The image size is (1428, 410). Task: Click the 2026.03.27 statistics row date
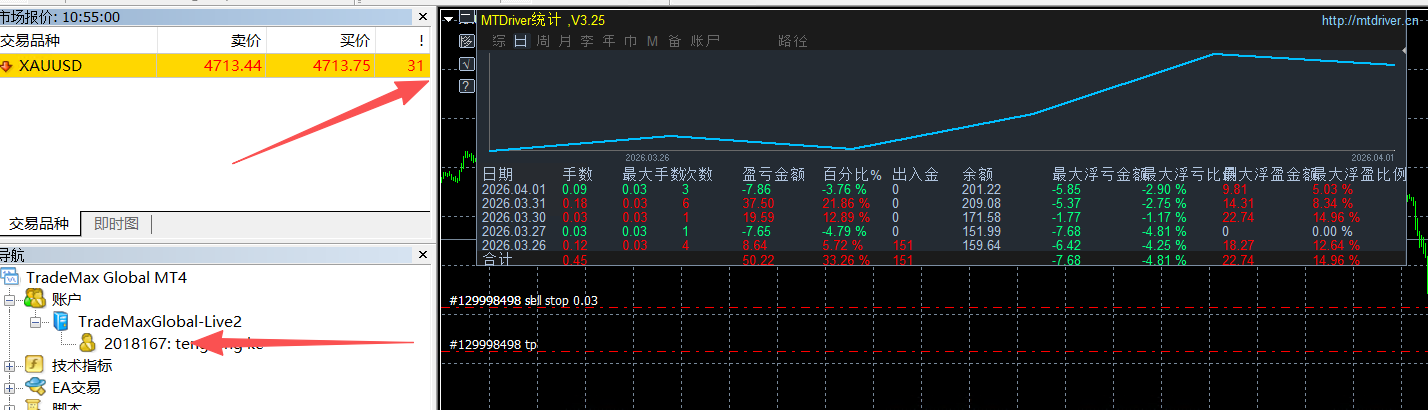click(514, 231)
